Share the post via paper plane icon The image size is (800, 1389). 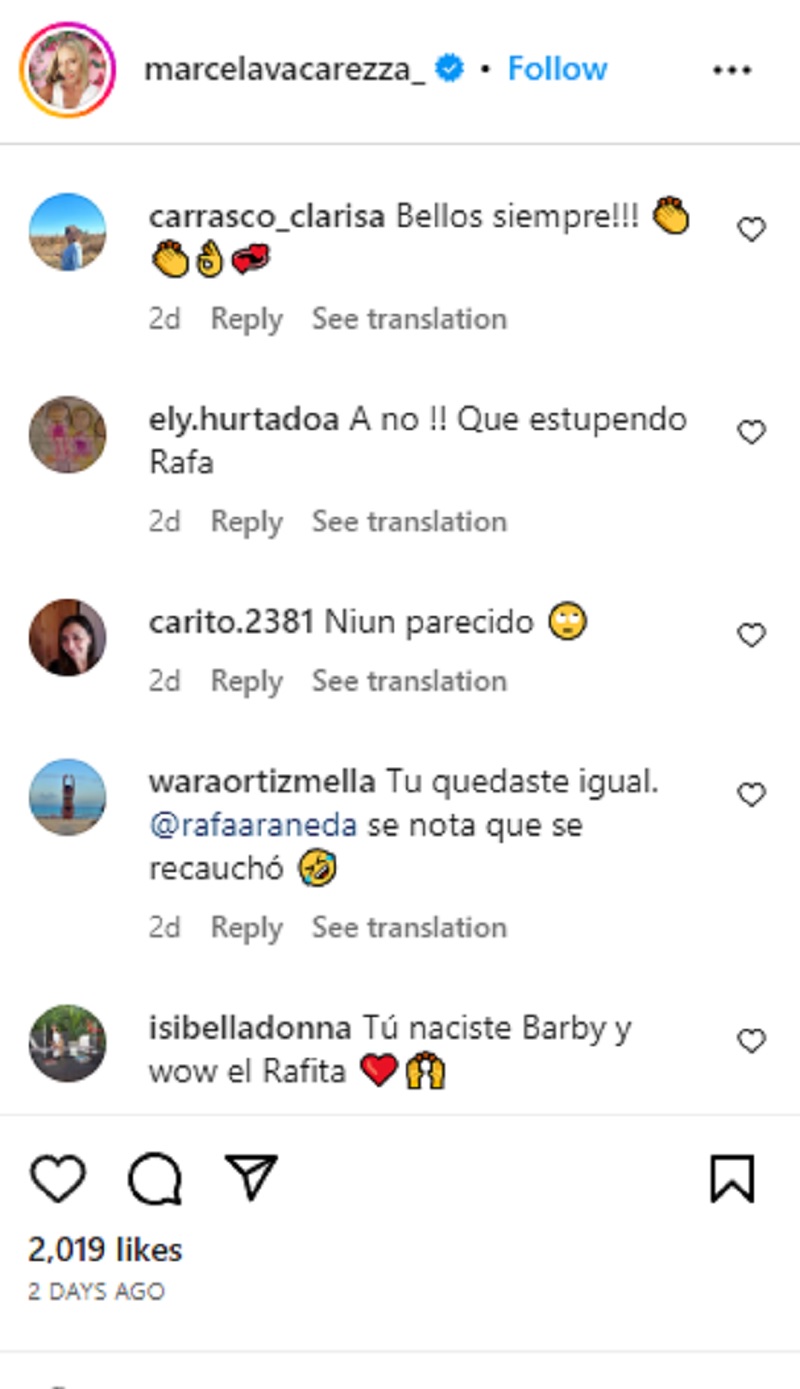(250, 1179)
